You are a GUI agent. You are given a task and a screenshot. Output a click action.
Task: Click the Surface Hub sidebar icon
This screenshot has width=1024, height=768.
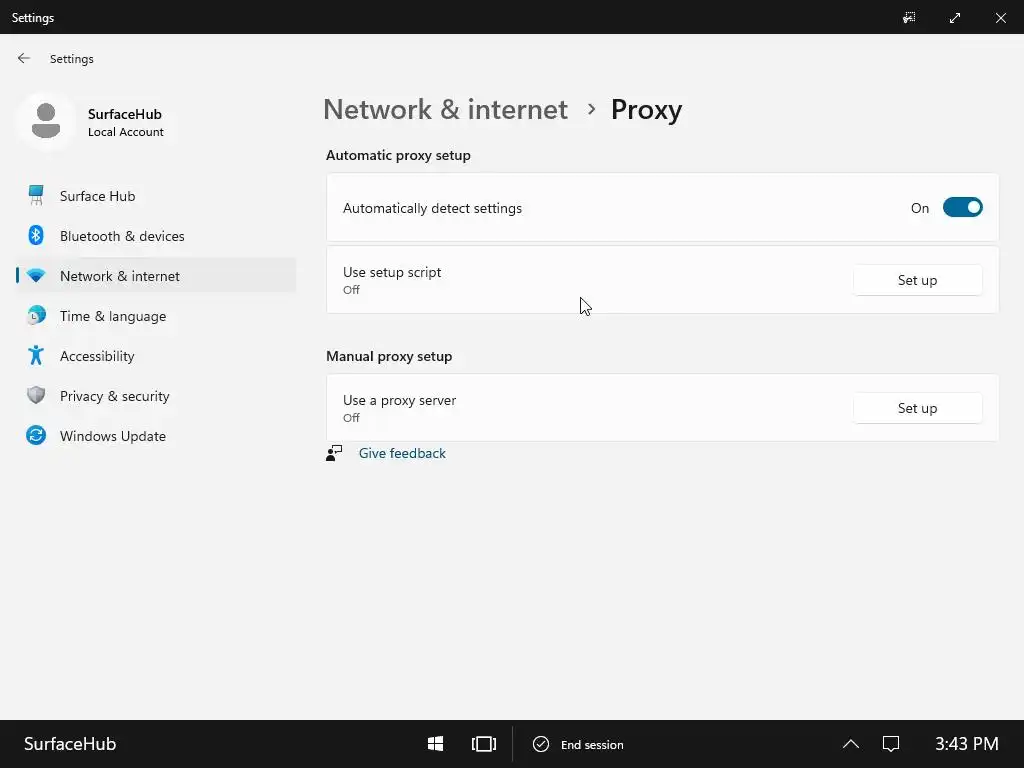click(x=36, y=196)
